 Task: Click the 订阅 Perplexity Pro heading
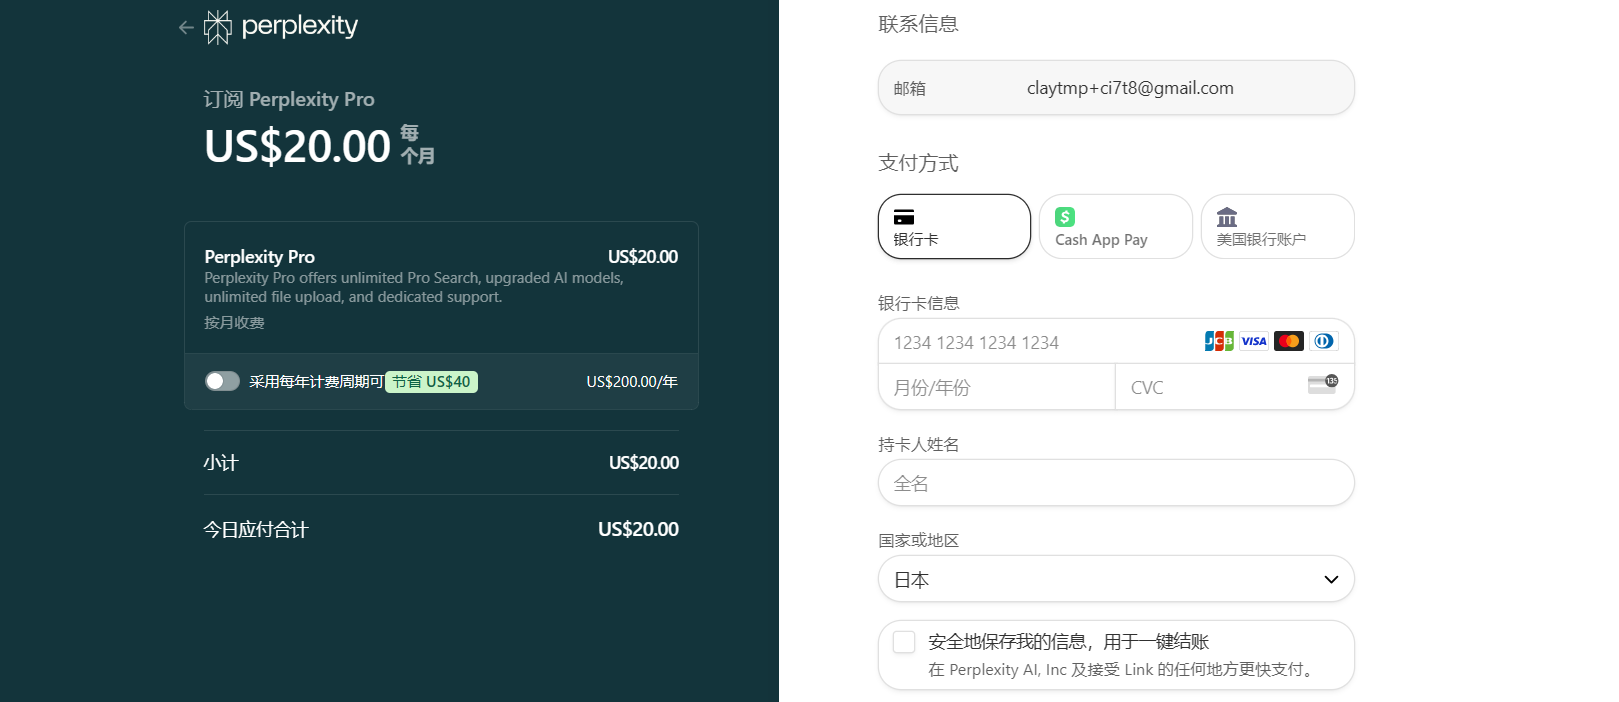[289, 99]
